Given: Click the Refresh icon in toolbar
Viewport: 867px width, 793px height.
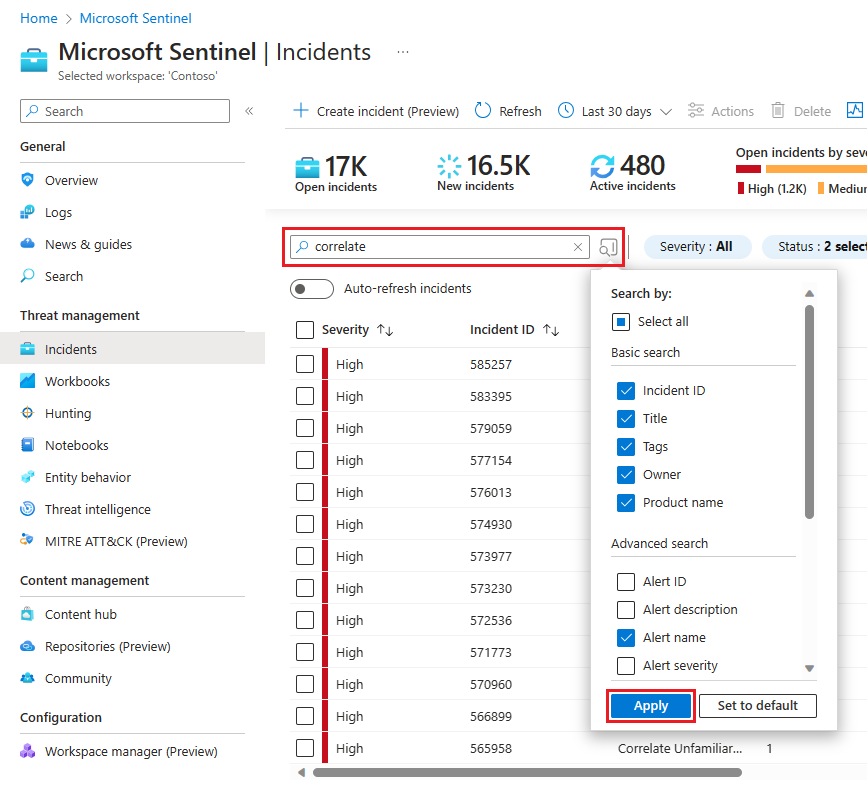Looking at the screenshot, I should coord(483,111).
